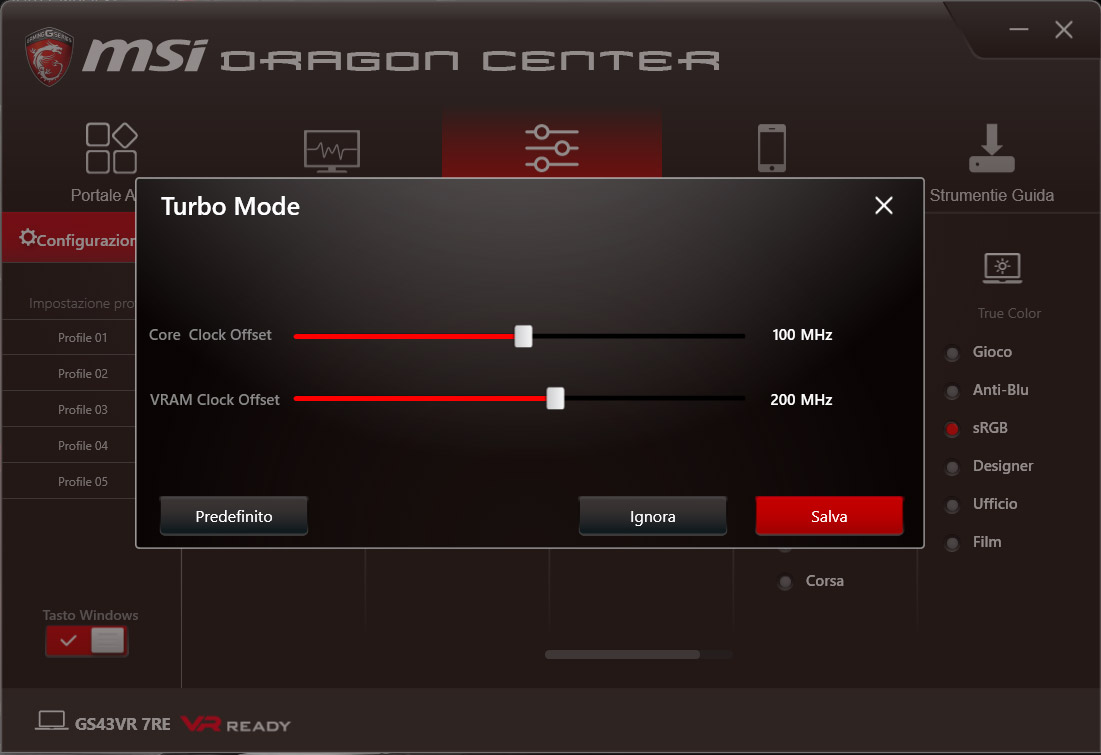Click the GS43VR 7RE laptop icon

51,721
